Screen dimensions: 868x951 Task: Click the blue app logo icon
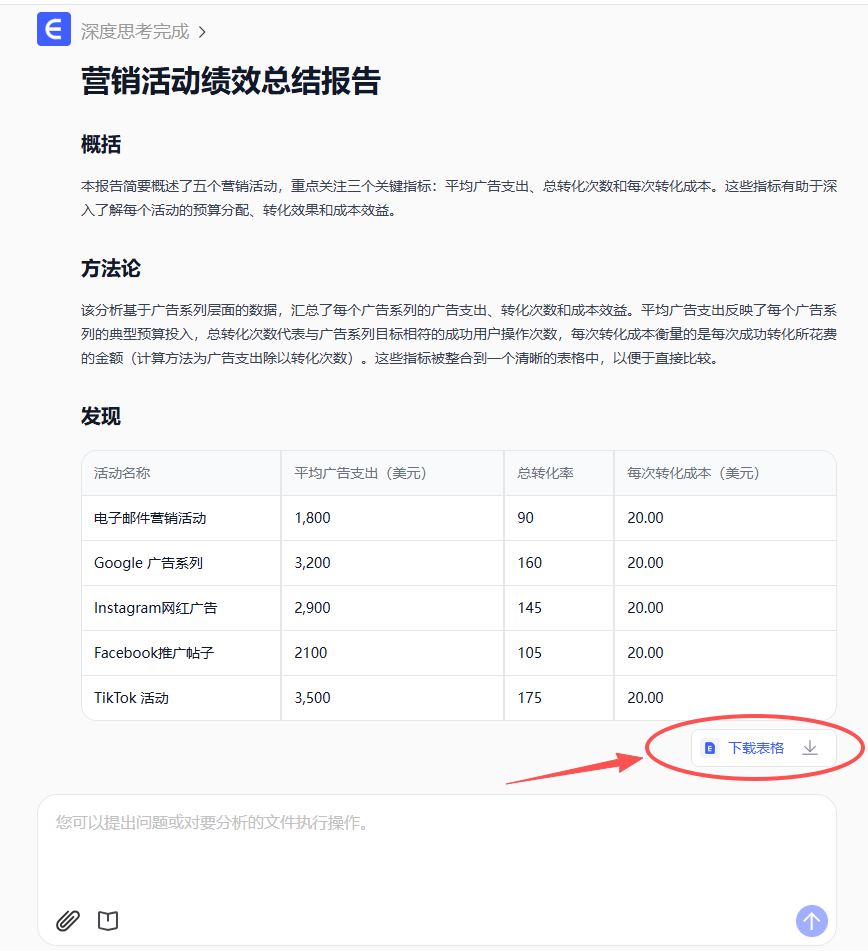(54, 30)
